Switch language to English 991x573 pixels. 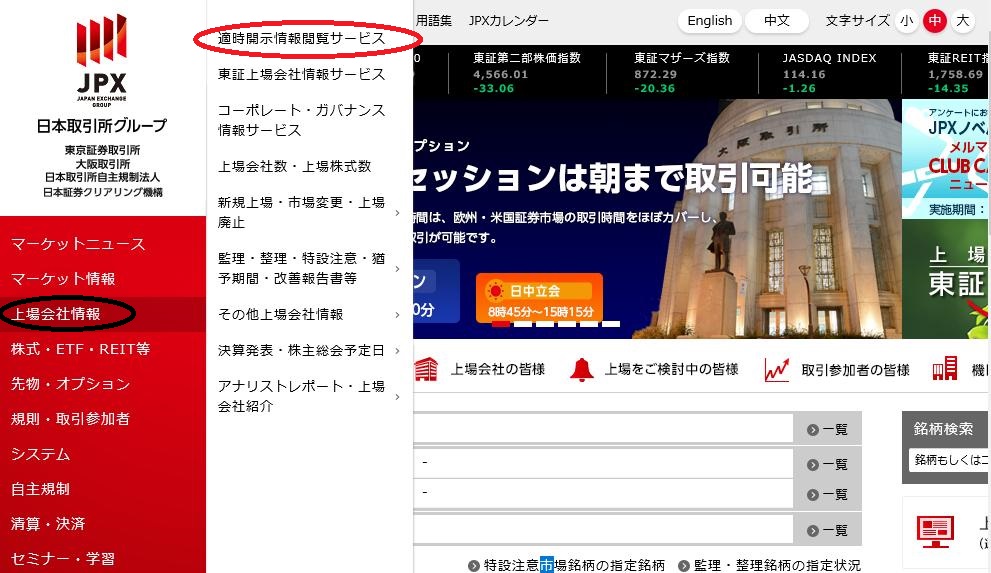[710, 21]
